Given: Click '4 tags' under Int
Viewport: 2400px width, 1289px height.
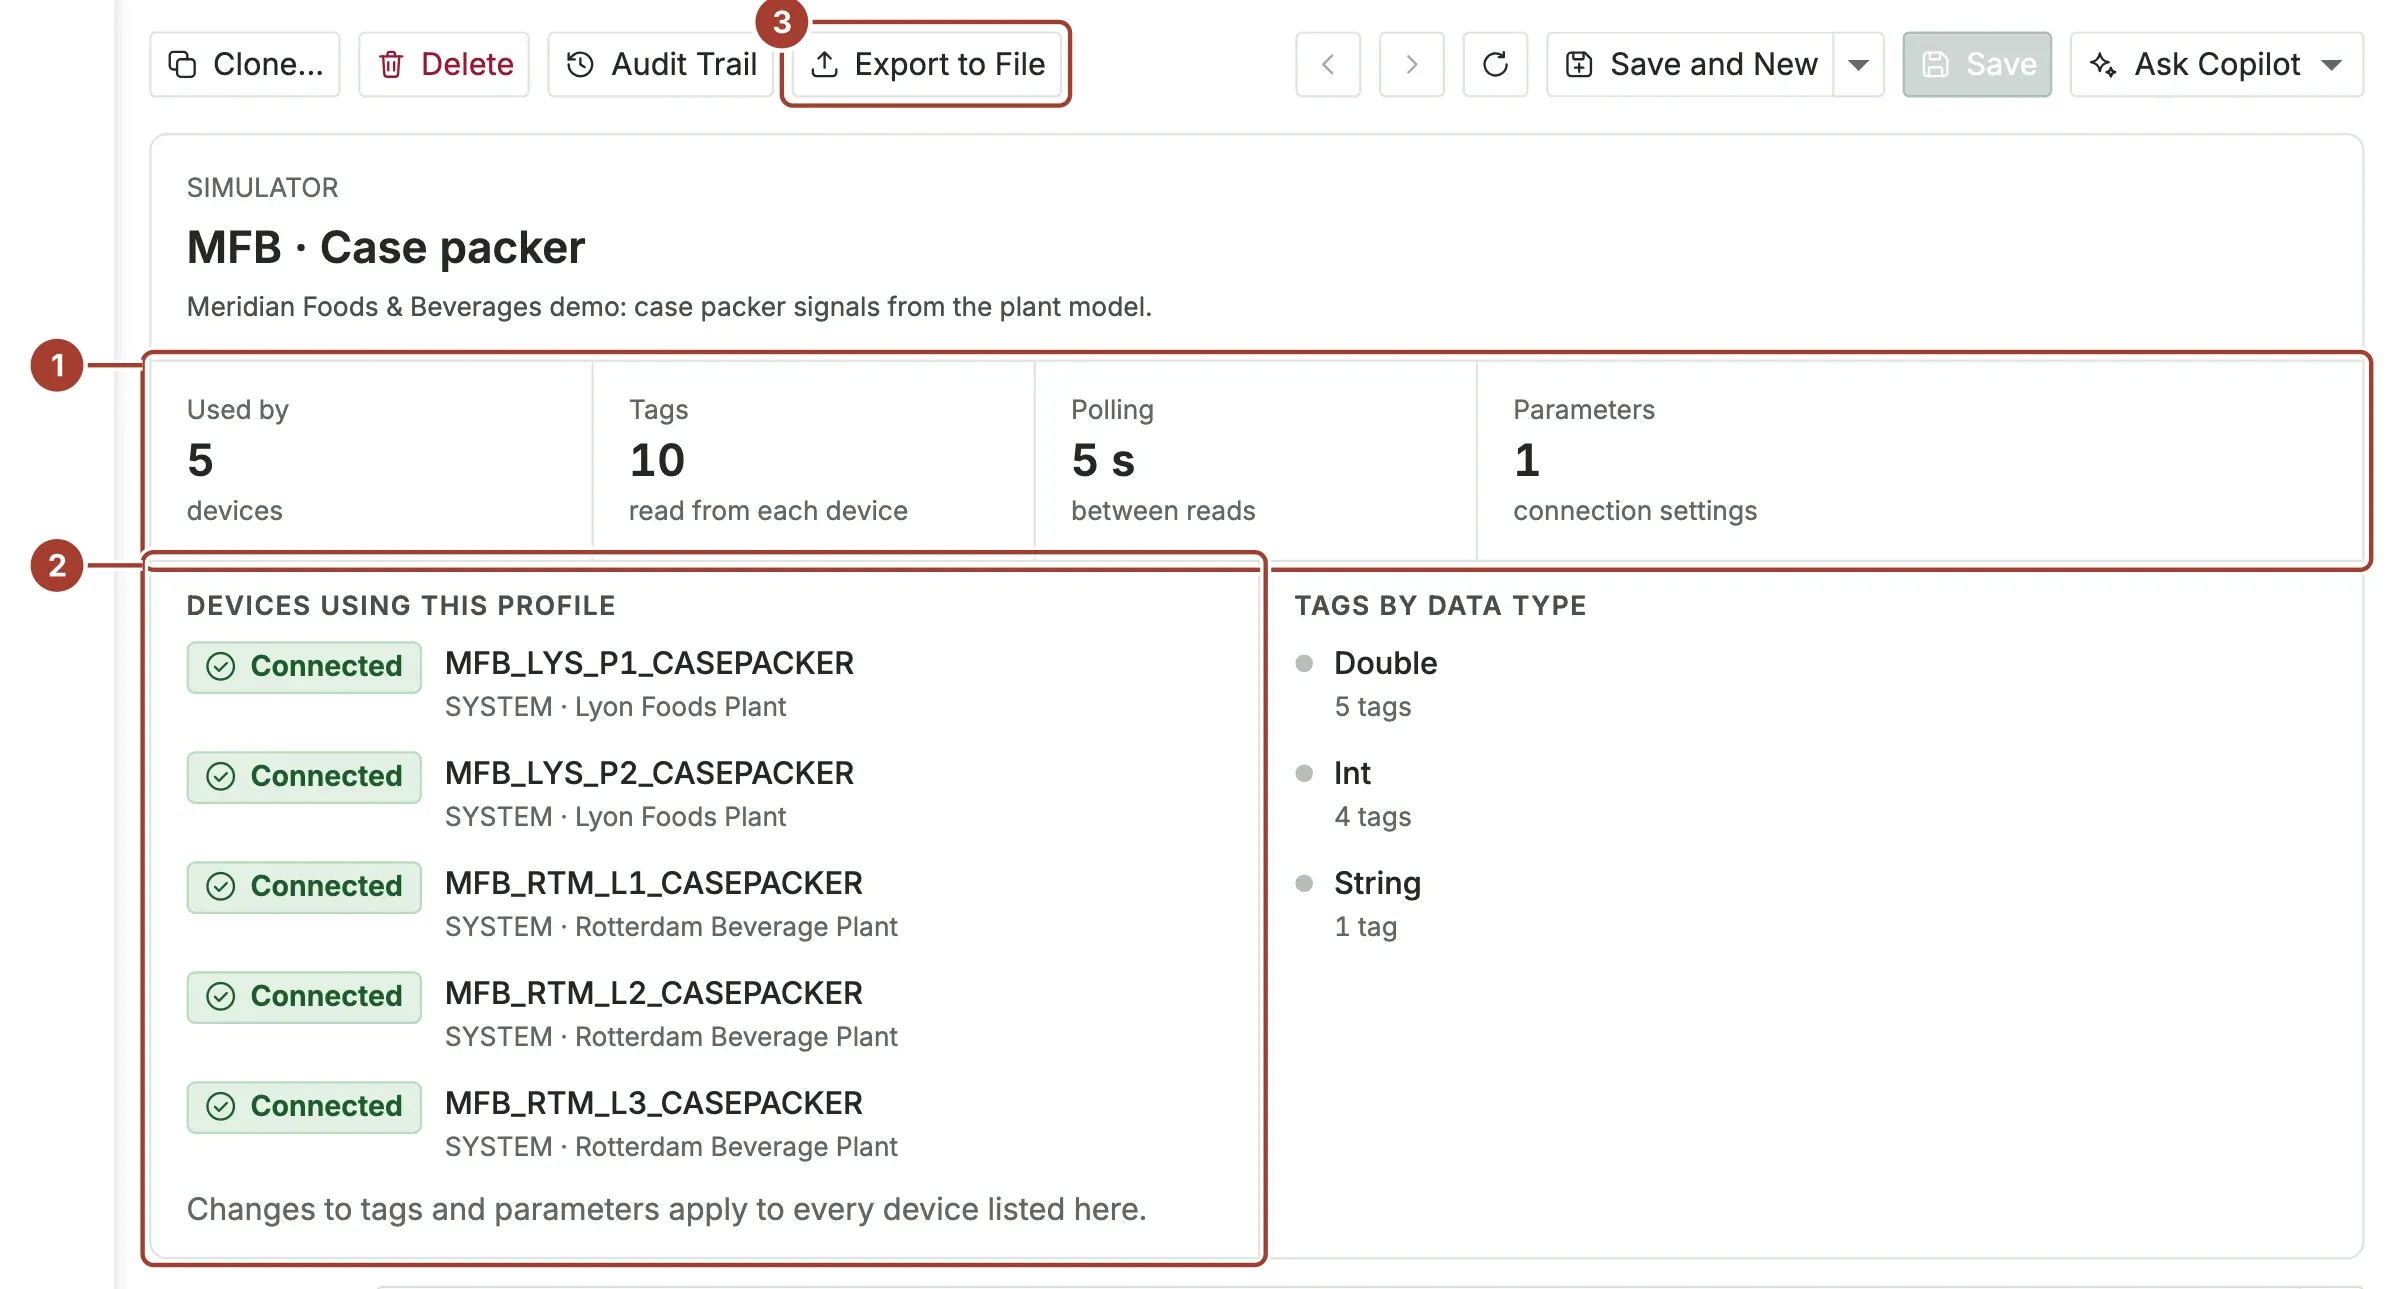Looking at the screenshot, I should coord(1373,817).
